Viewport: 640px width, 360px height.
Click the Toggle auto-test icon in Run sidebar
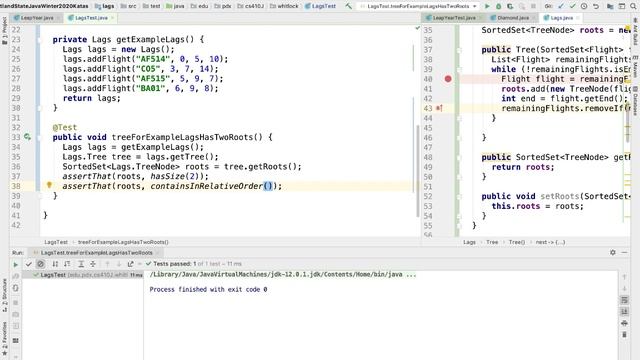pos(16,288)
